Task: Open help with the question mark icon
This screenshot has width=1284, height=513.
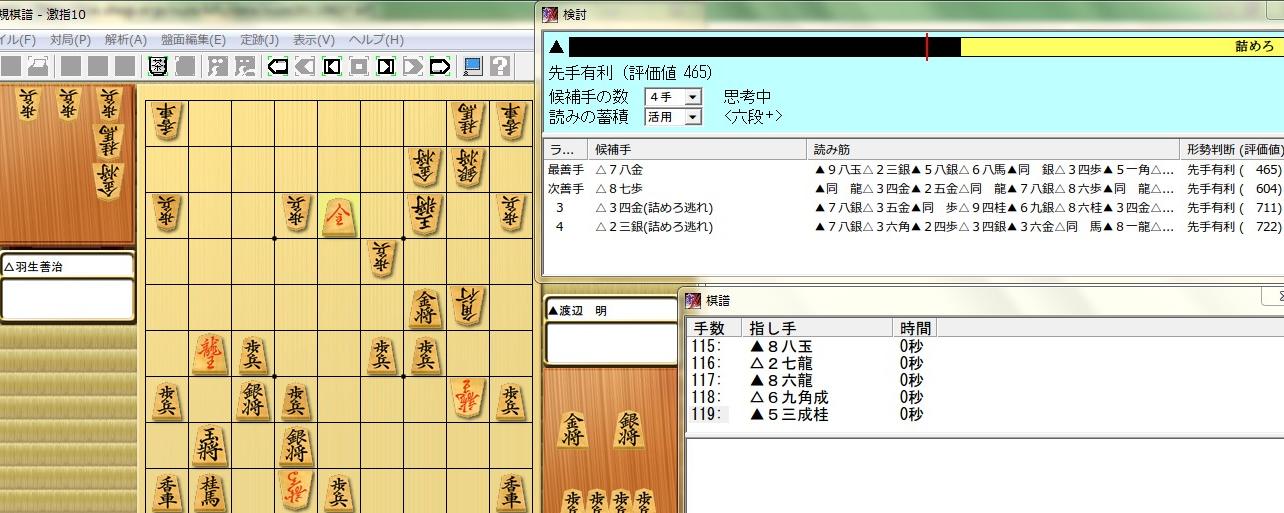Action: [x=499, y=66]
